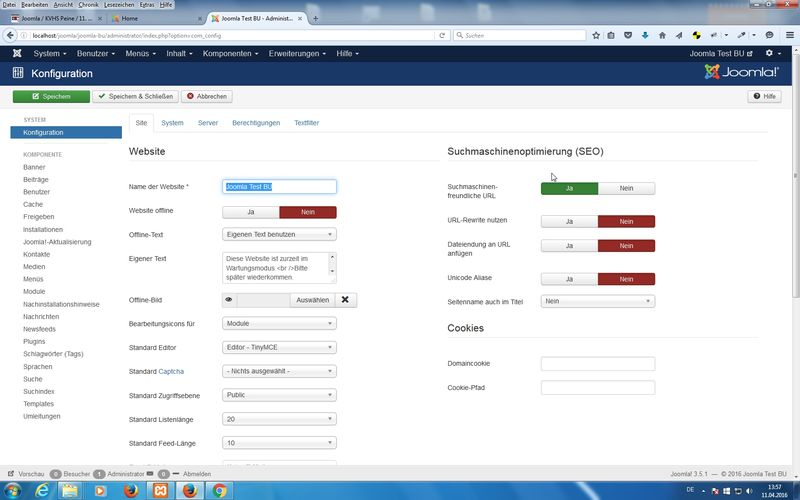This screenshot has width=800, height=500.
Task: Click into the Domaincookie field
Action: click(598, 364)
